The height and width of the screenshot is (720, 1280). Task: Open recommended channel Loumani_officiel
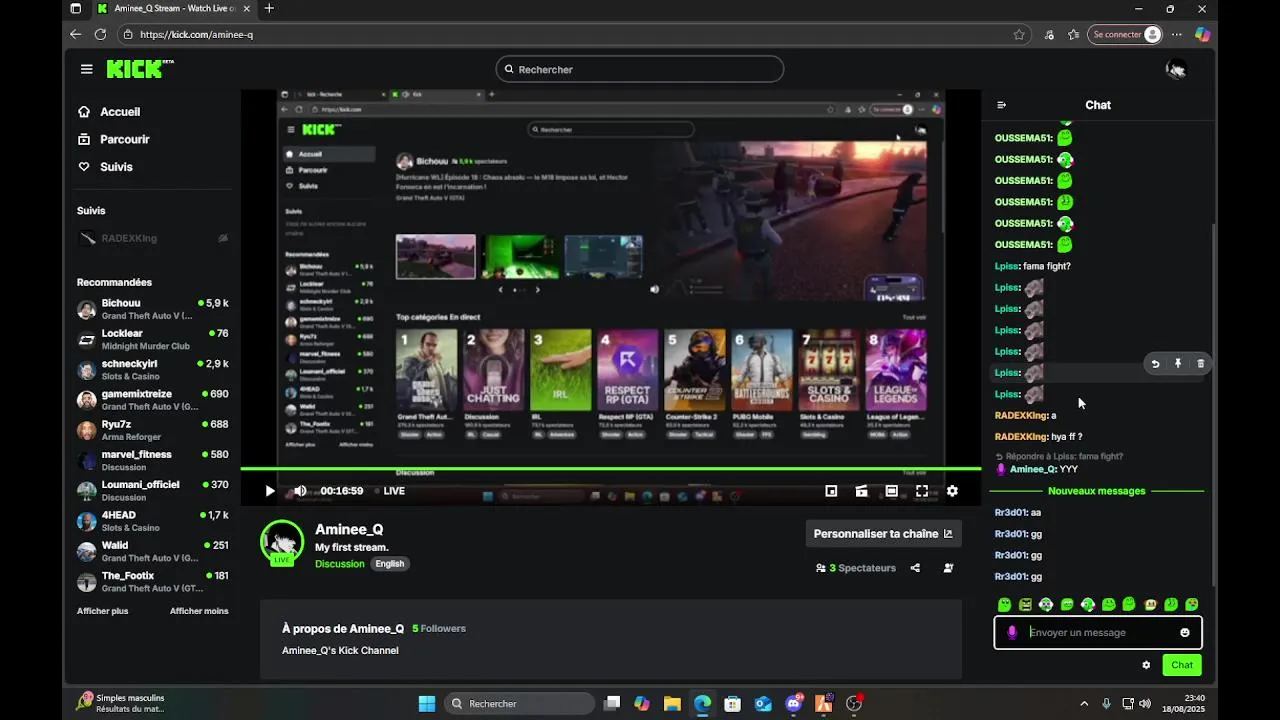pyautogui.click(x=153, y=490)
